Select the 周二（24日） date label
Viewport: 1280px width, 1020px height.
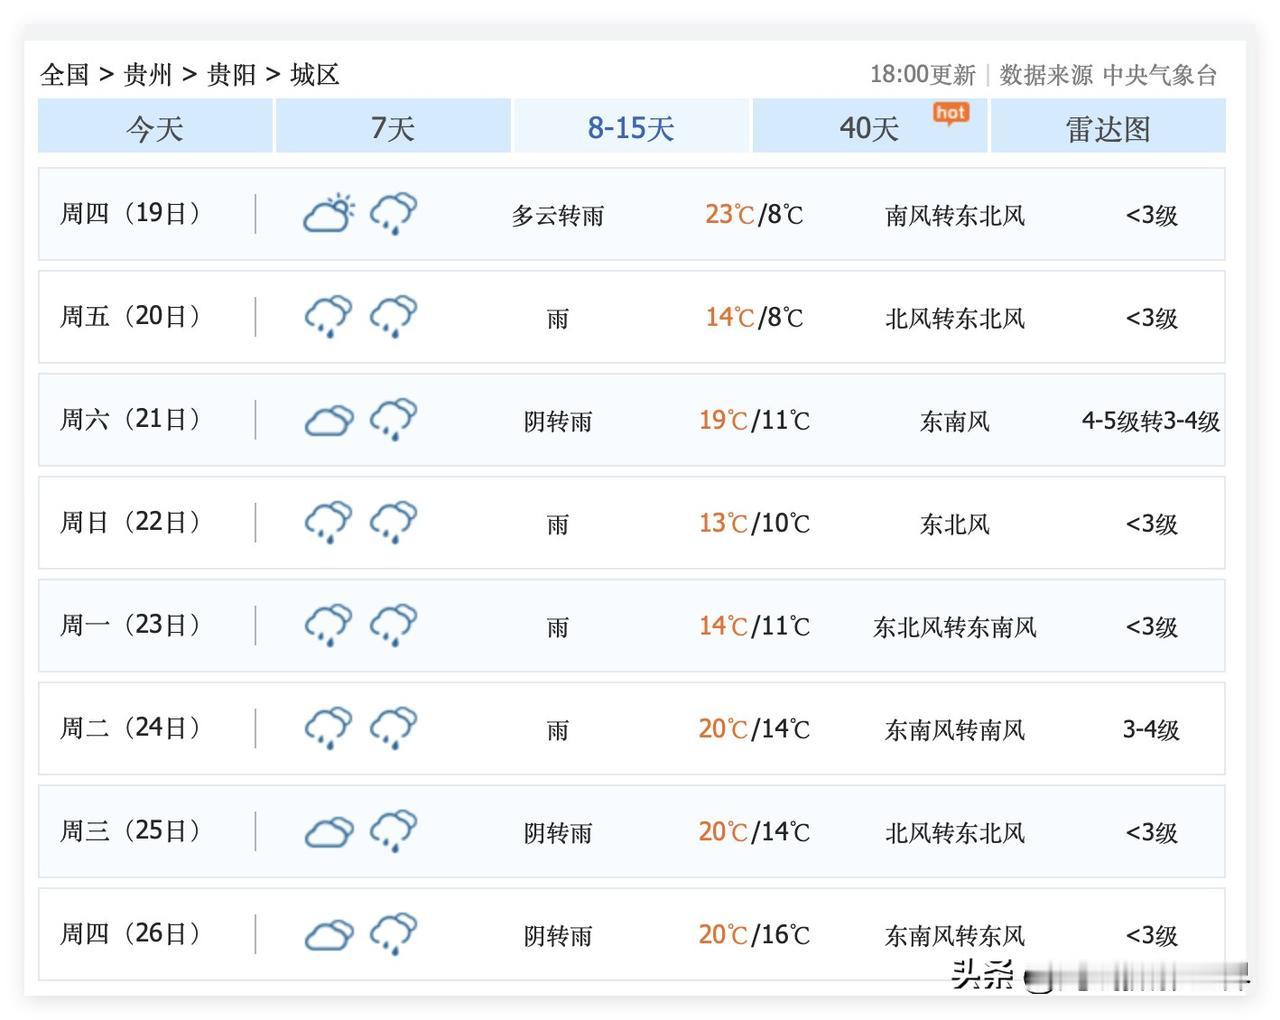(131, 728)
